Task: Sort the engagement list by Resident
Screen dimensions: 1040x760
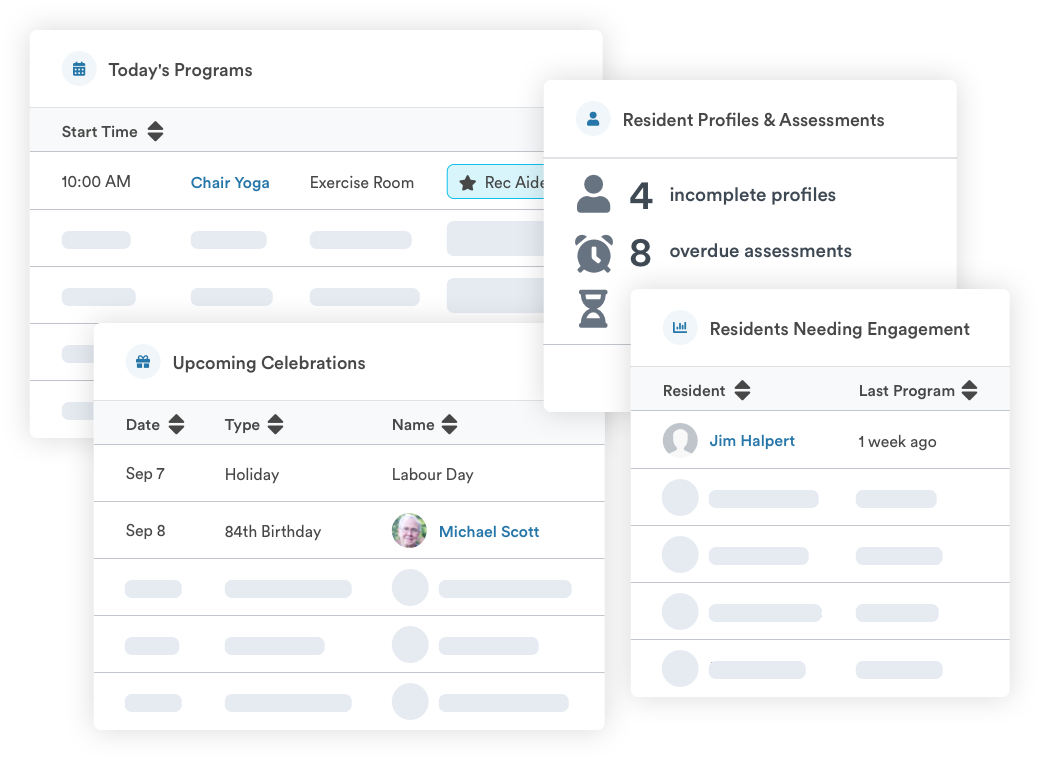Action: click(x=742, y=390)
